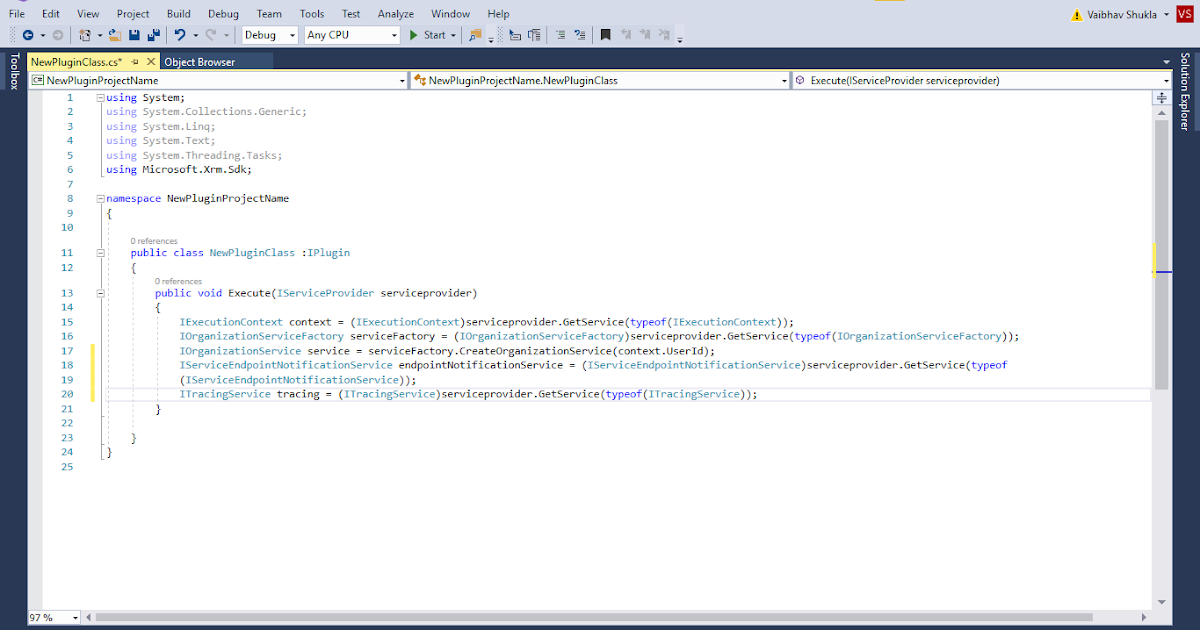This screenshot has width=1200, height=630.
Task: Click the Open File toolbar icon
Action: click(x=113, y=34)
